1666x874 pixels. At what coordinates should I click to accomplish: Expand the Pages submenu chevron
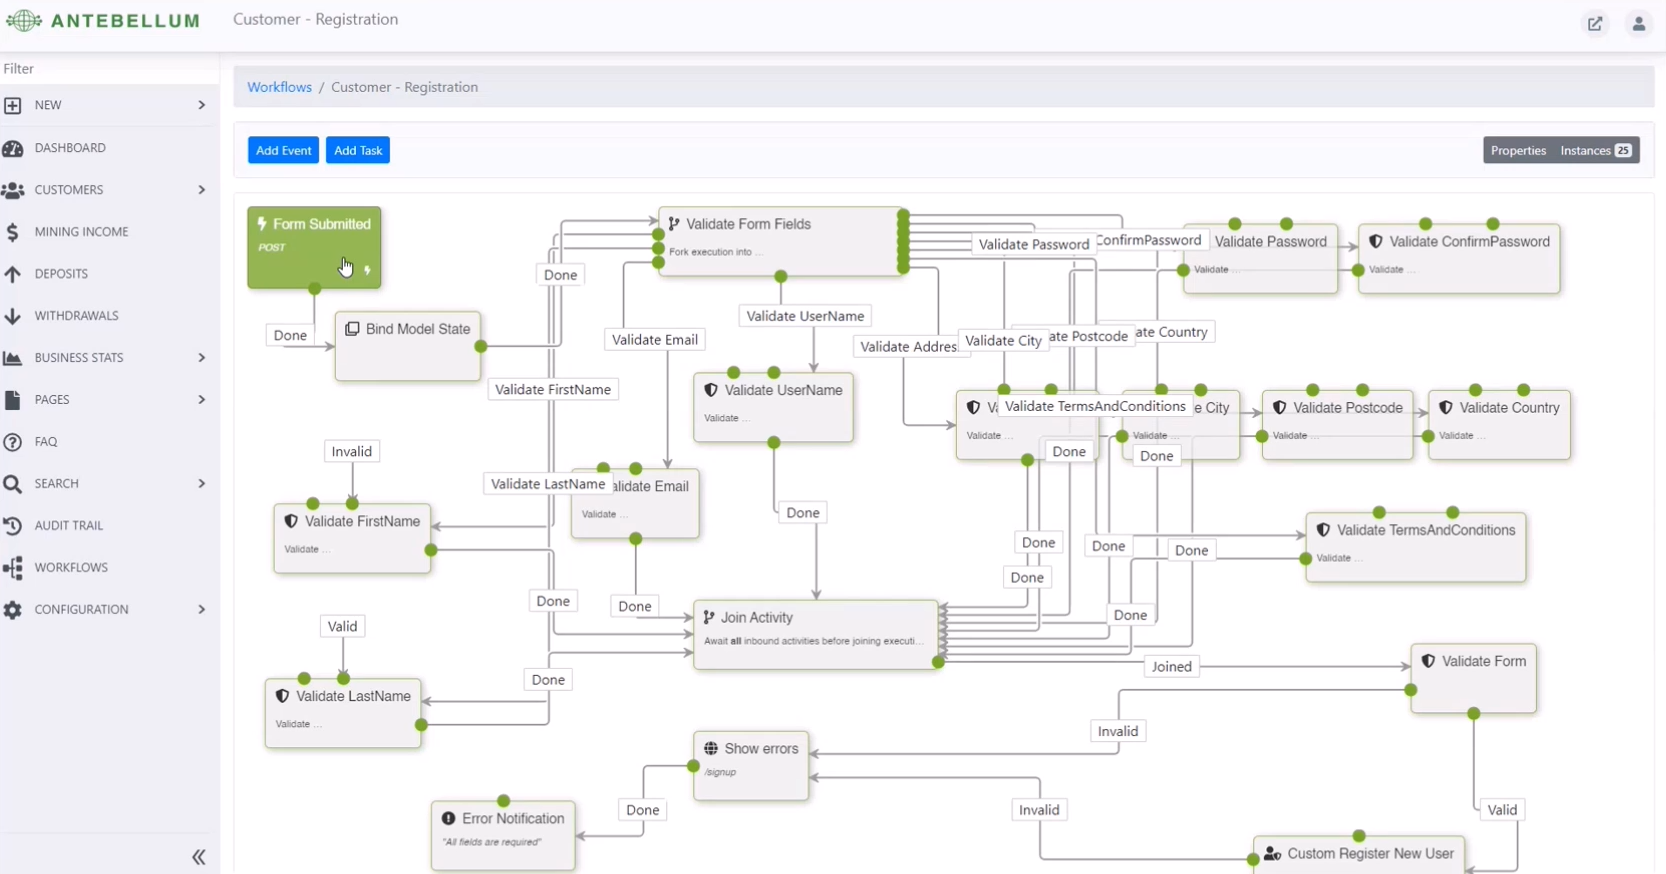202,400
